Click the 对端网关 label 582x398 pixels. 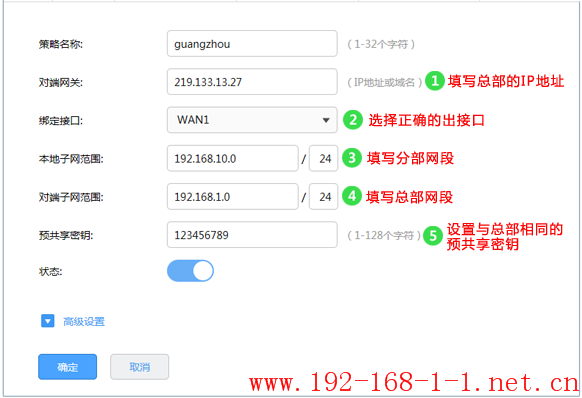(61, 82)
